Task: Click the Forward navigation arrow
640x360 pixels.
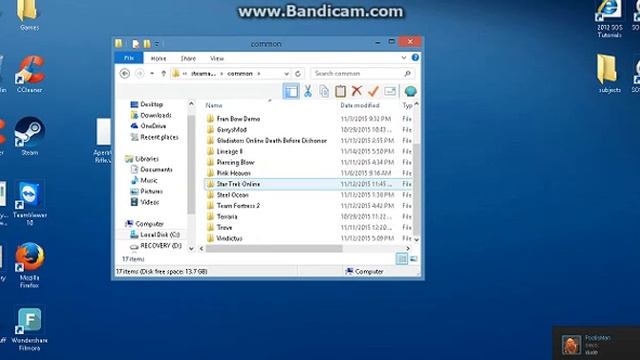Action: click(x=140, y=73)
